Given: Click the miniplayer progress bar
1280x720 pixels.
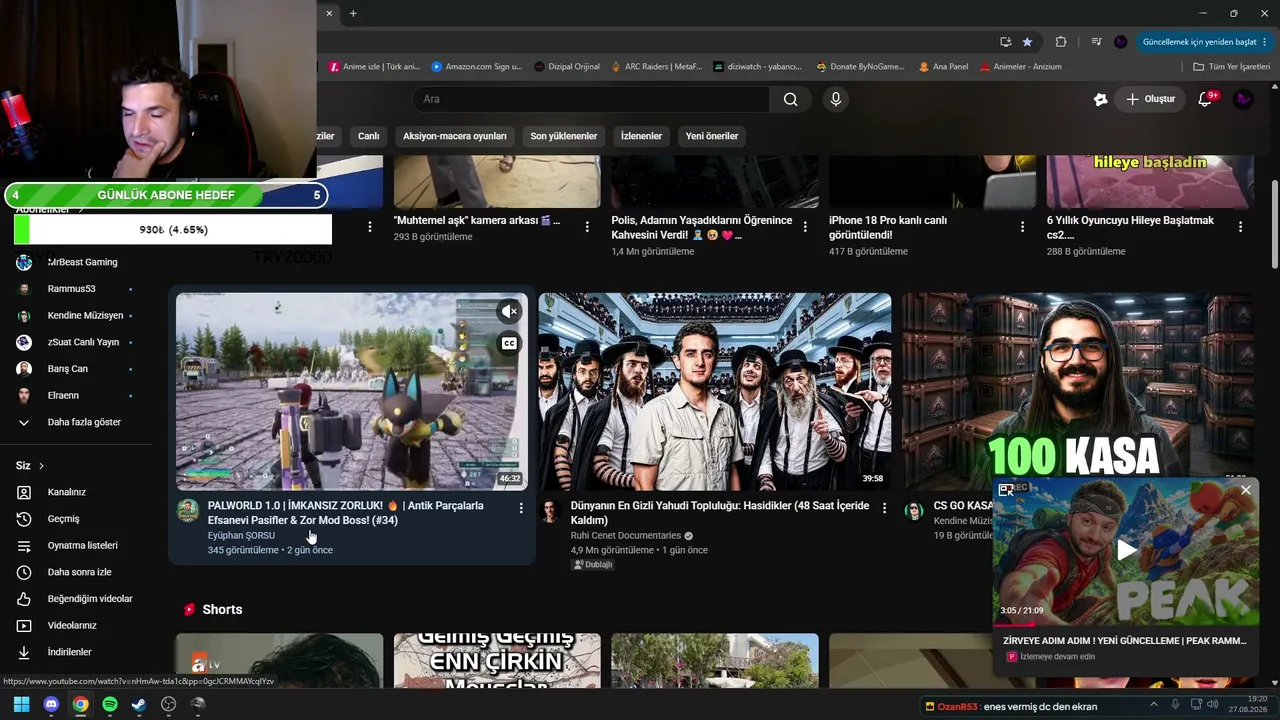Looking at the screenshot, I should tap(1126, 624).
